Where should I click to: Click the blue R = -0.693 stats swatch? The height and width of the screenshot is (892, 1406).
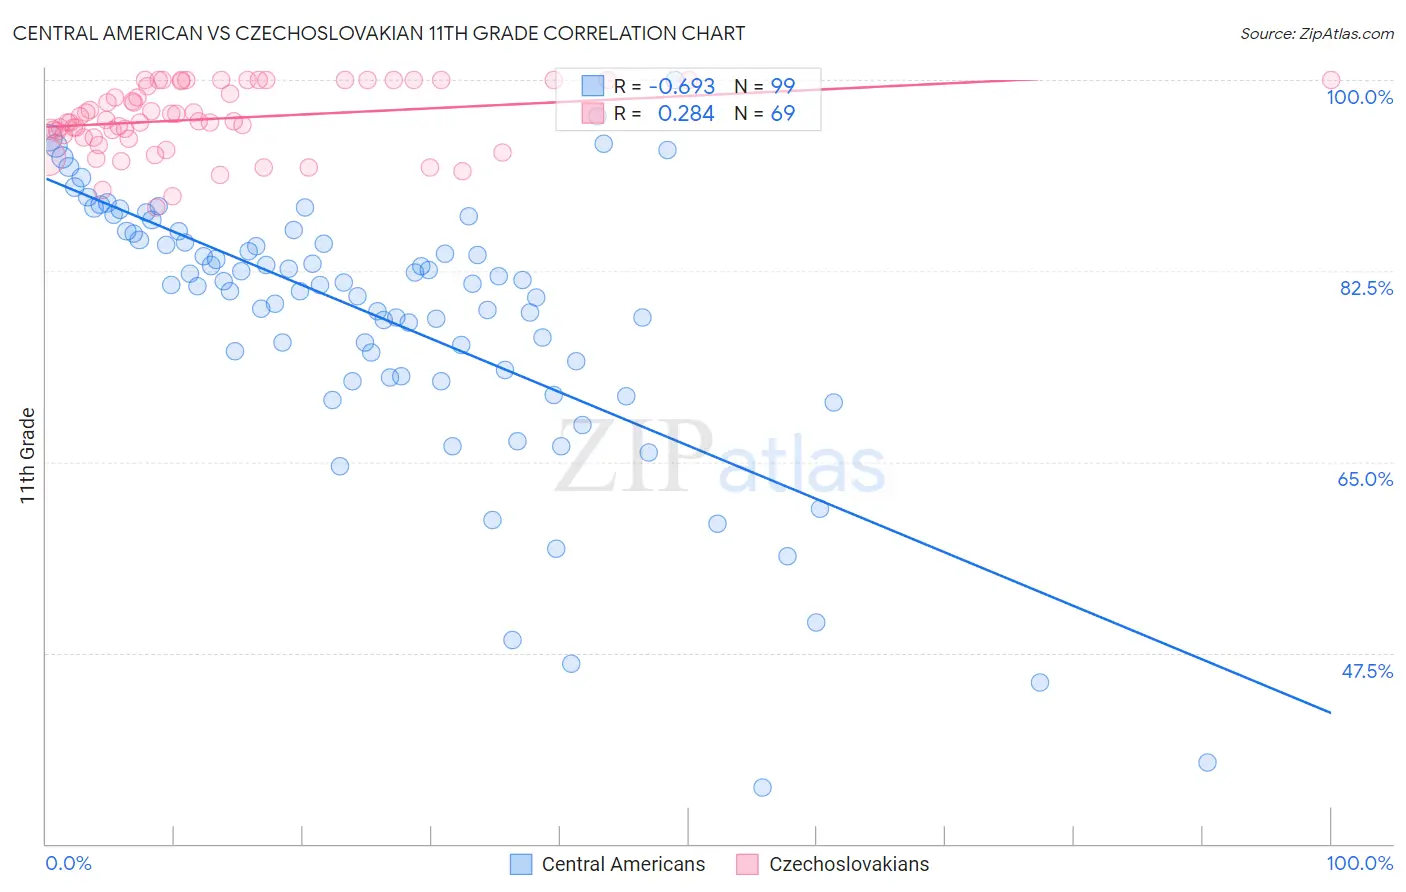[593, 86]
